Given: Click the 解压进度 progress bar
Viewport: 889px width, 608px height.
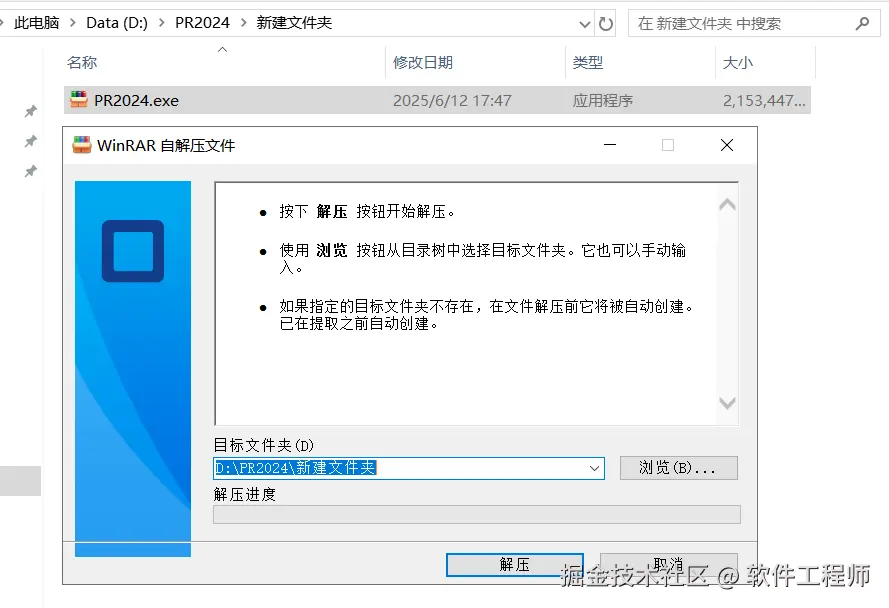Looking at the screenshot, I should click(x=477, y=514).
